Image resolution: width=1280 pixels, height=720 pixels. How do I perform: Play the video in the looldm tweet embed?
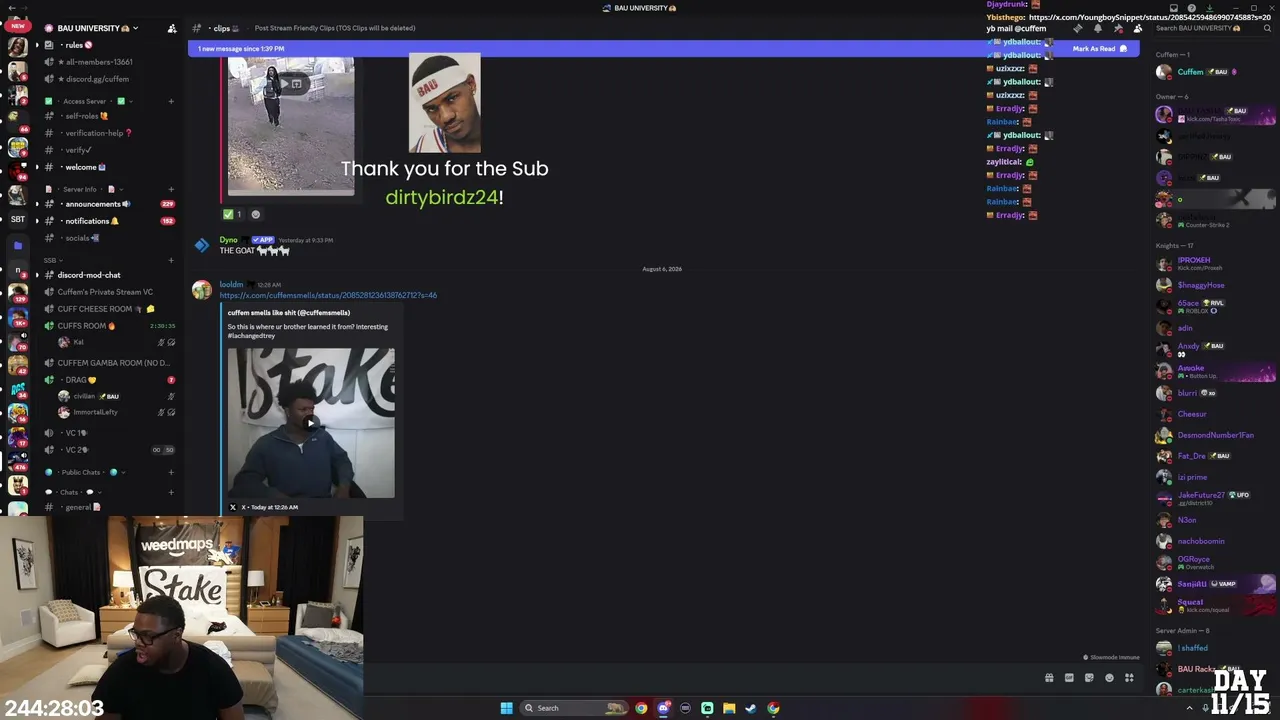311,423
